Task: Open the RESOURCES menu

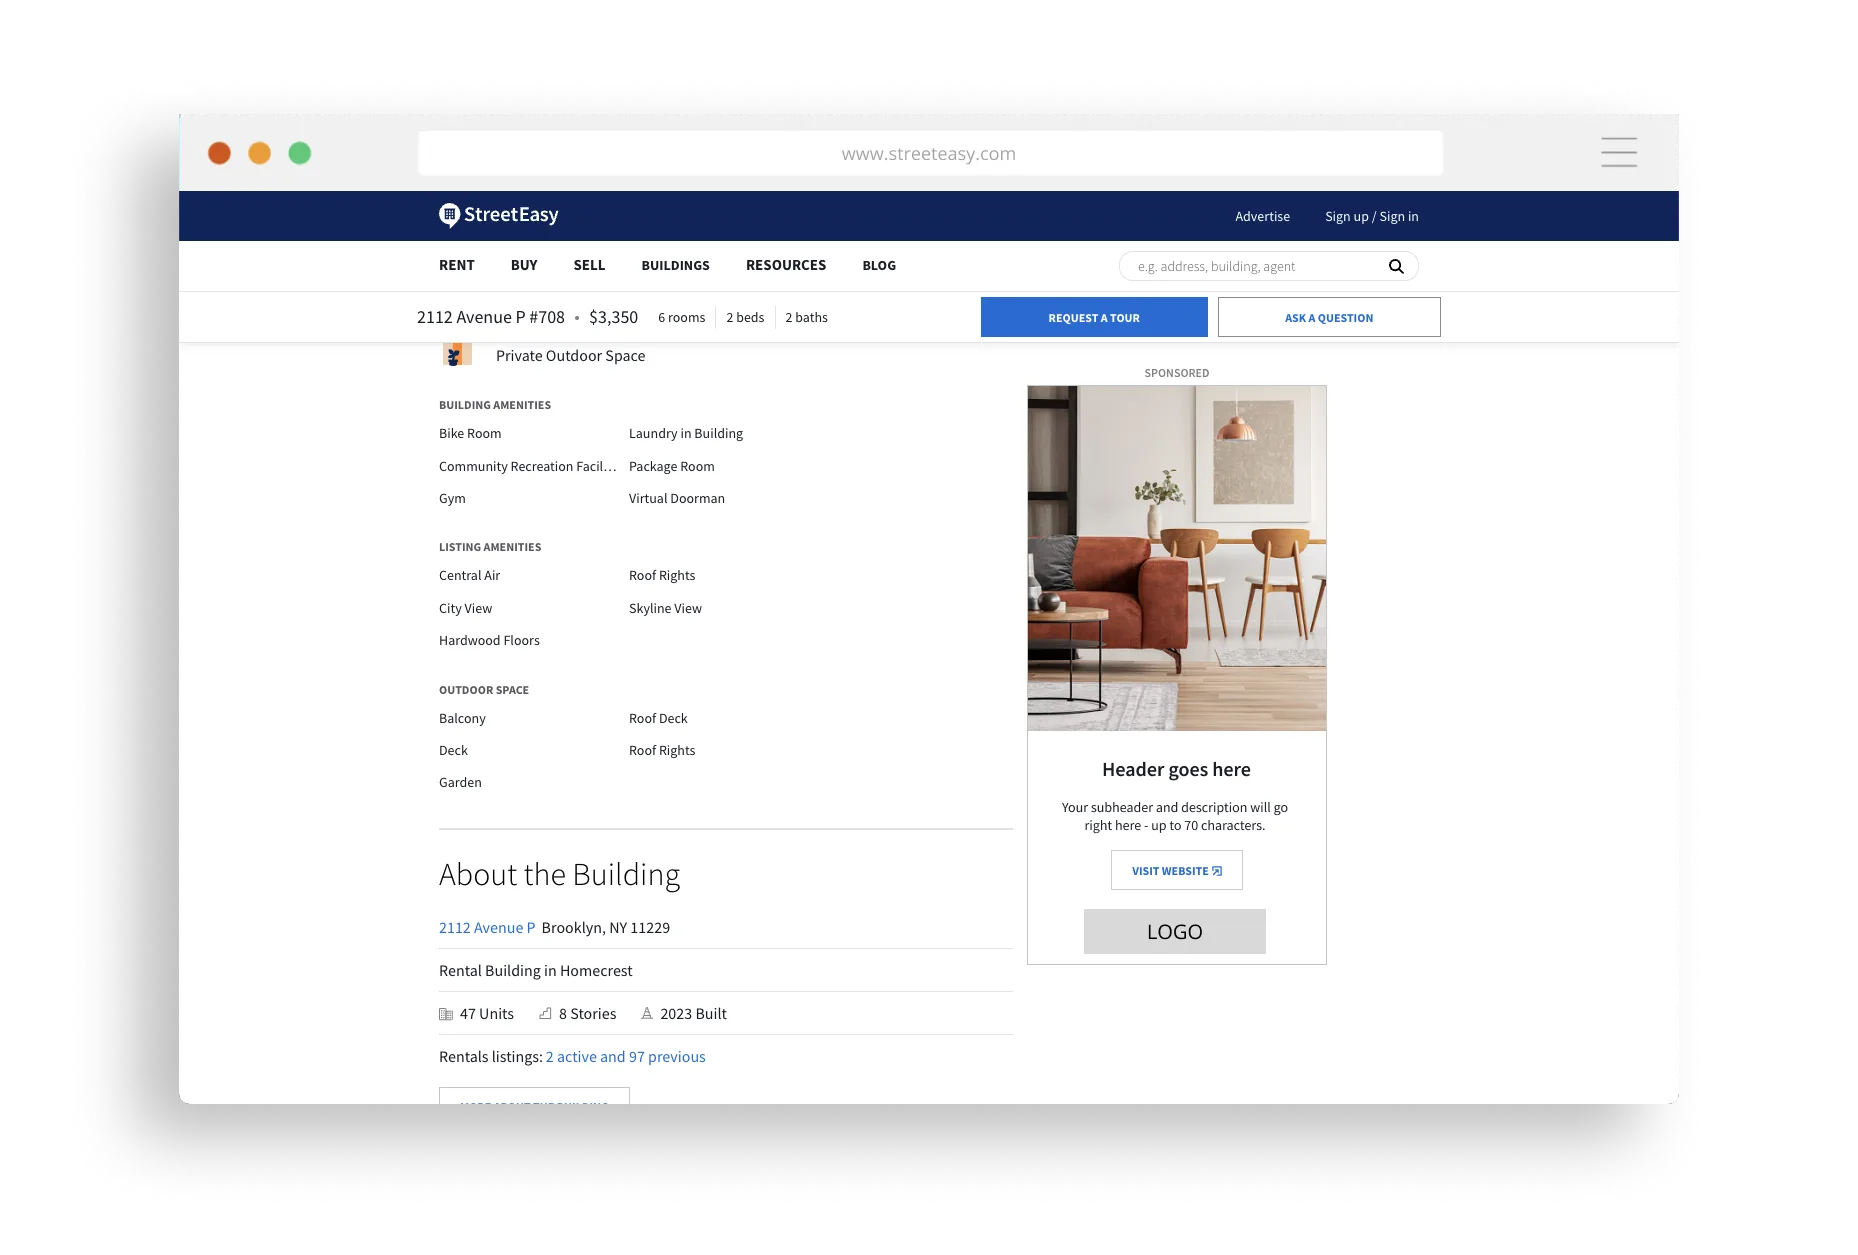Action: 786,265
